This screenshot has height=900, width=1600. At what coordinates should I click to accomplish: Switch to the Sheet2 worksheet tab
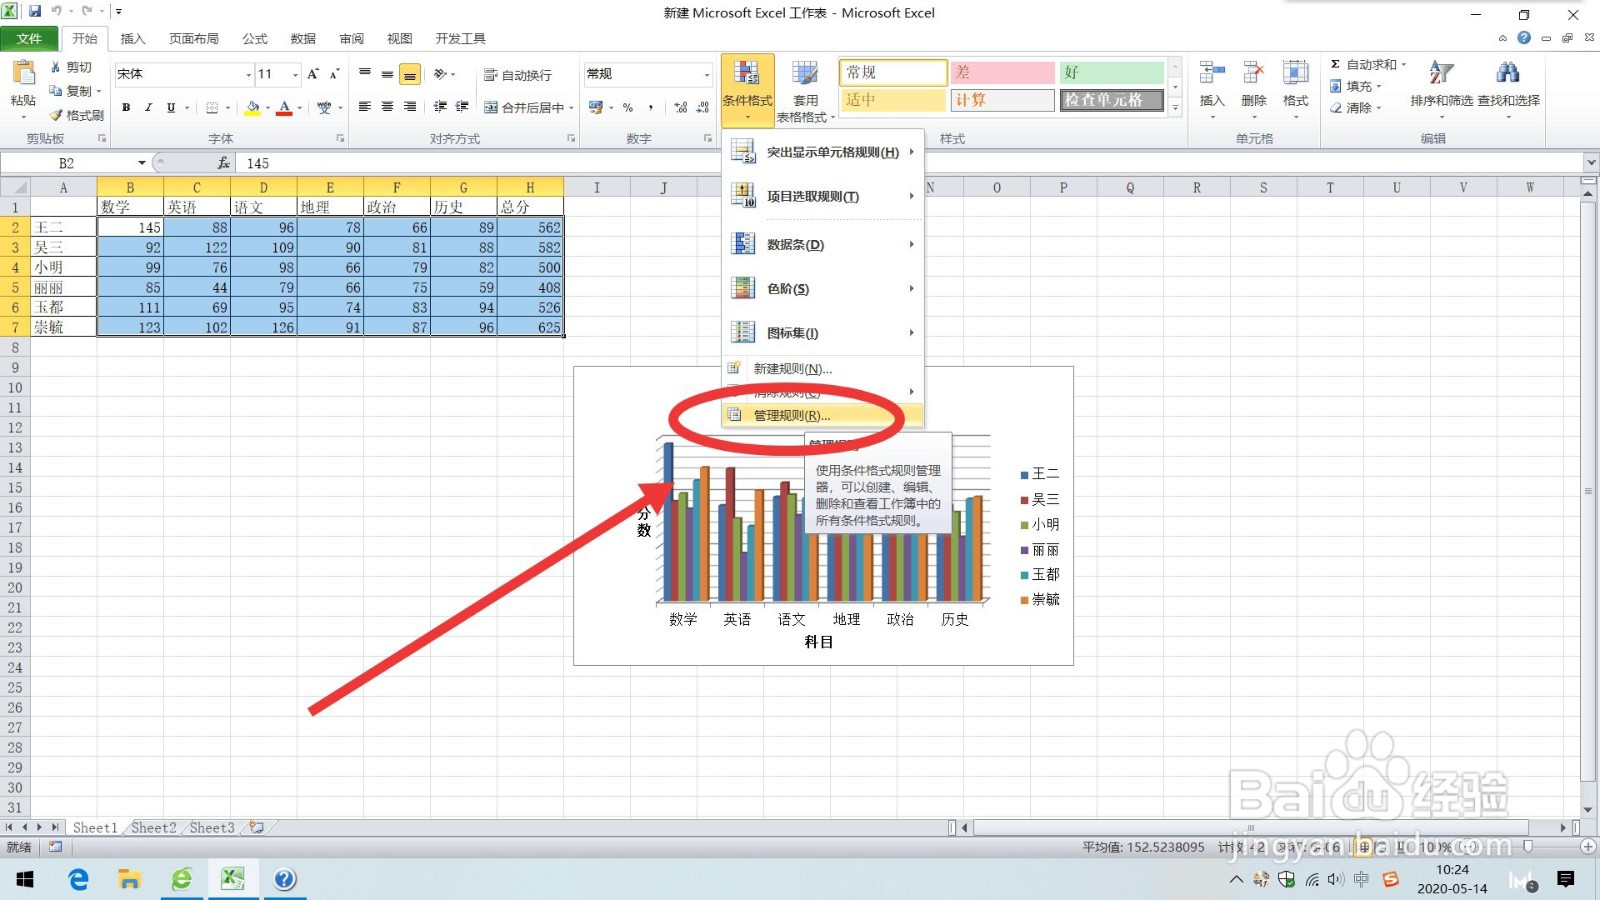click(153, 828)
